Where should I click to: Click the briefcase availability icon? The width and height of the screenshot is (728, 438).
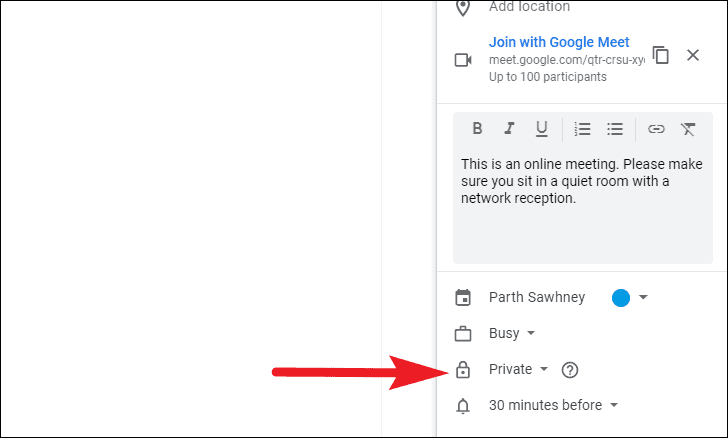463,333
